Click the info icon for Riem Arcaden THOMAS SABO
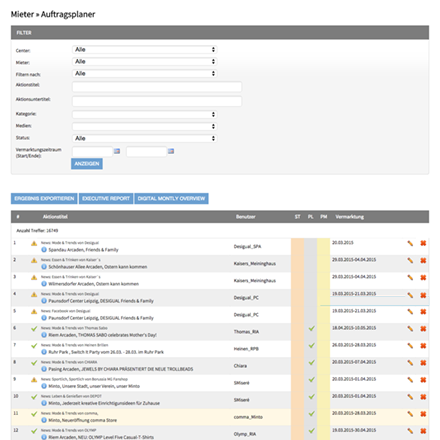This screenshot has height=440, width=440. click(44, 335)
